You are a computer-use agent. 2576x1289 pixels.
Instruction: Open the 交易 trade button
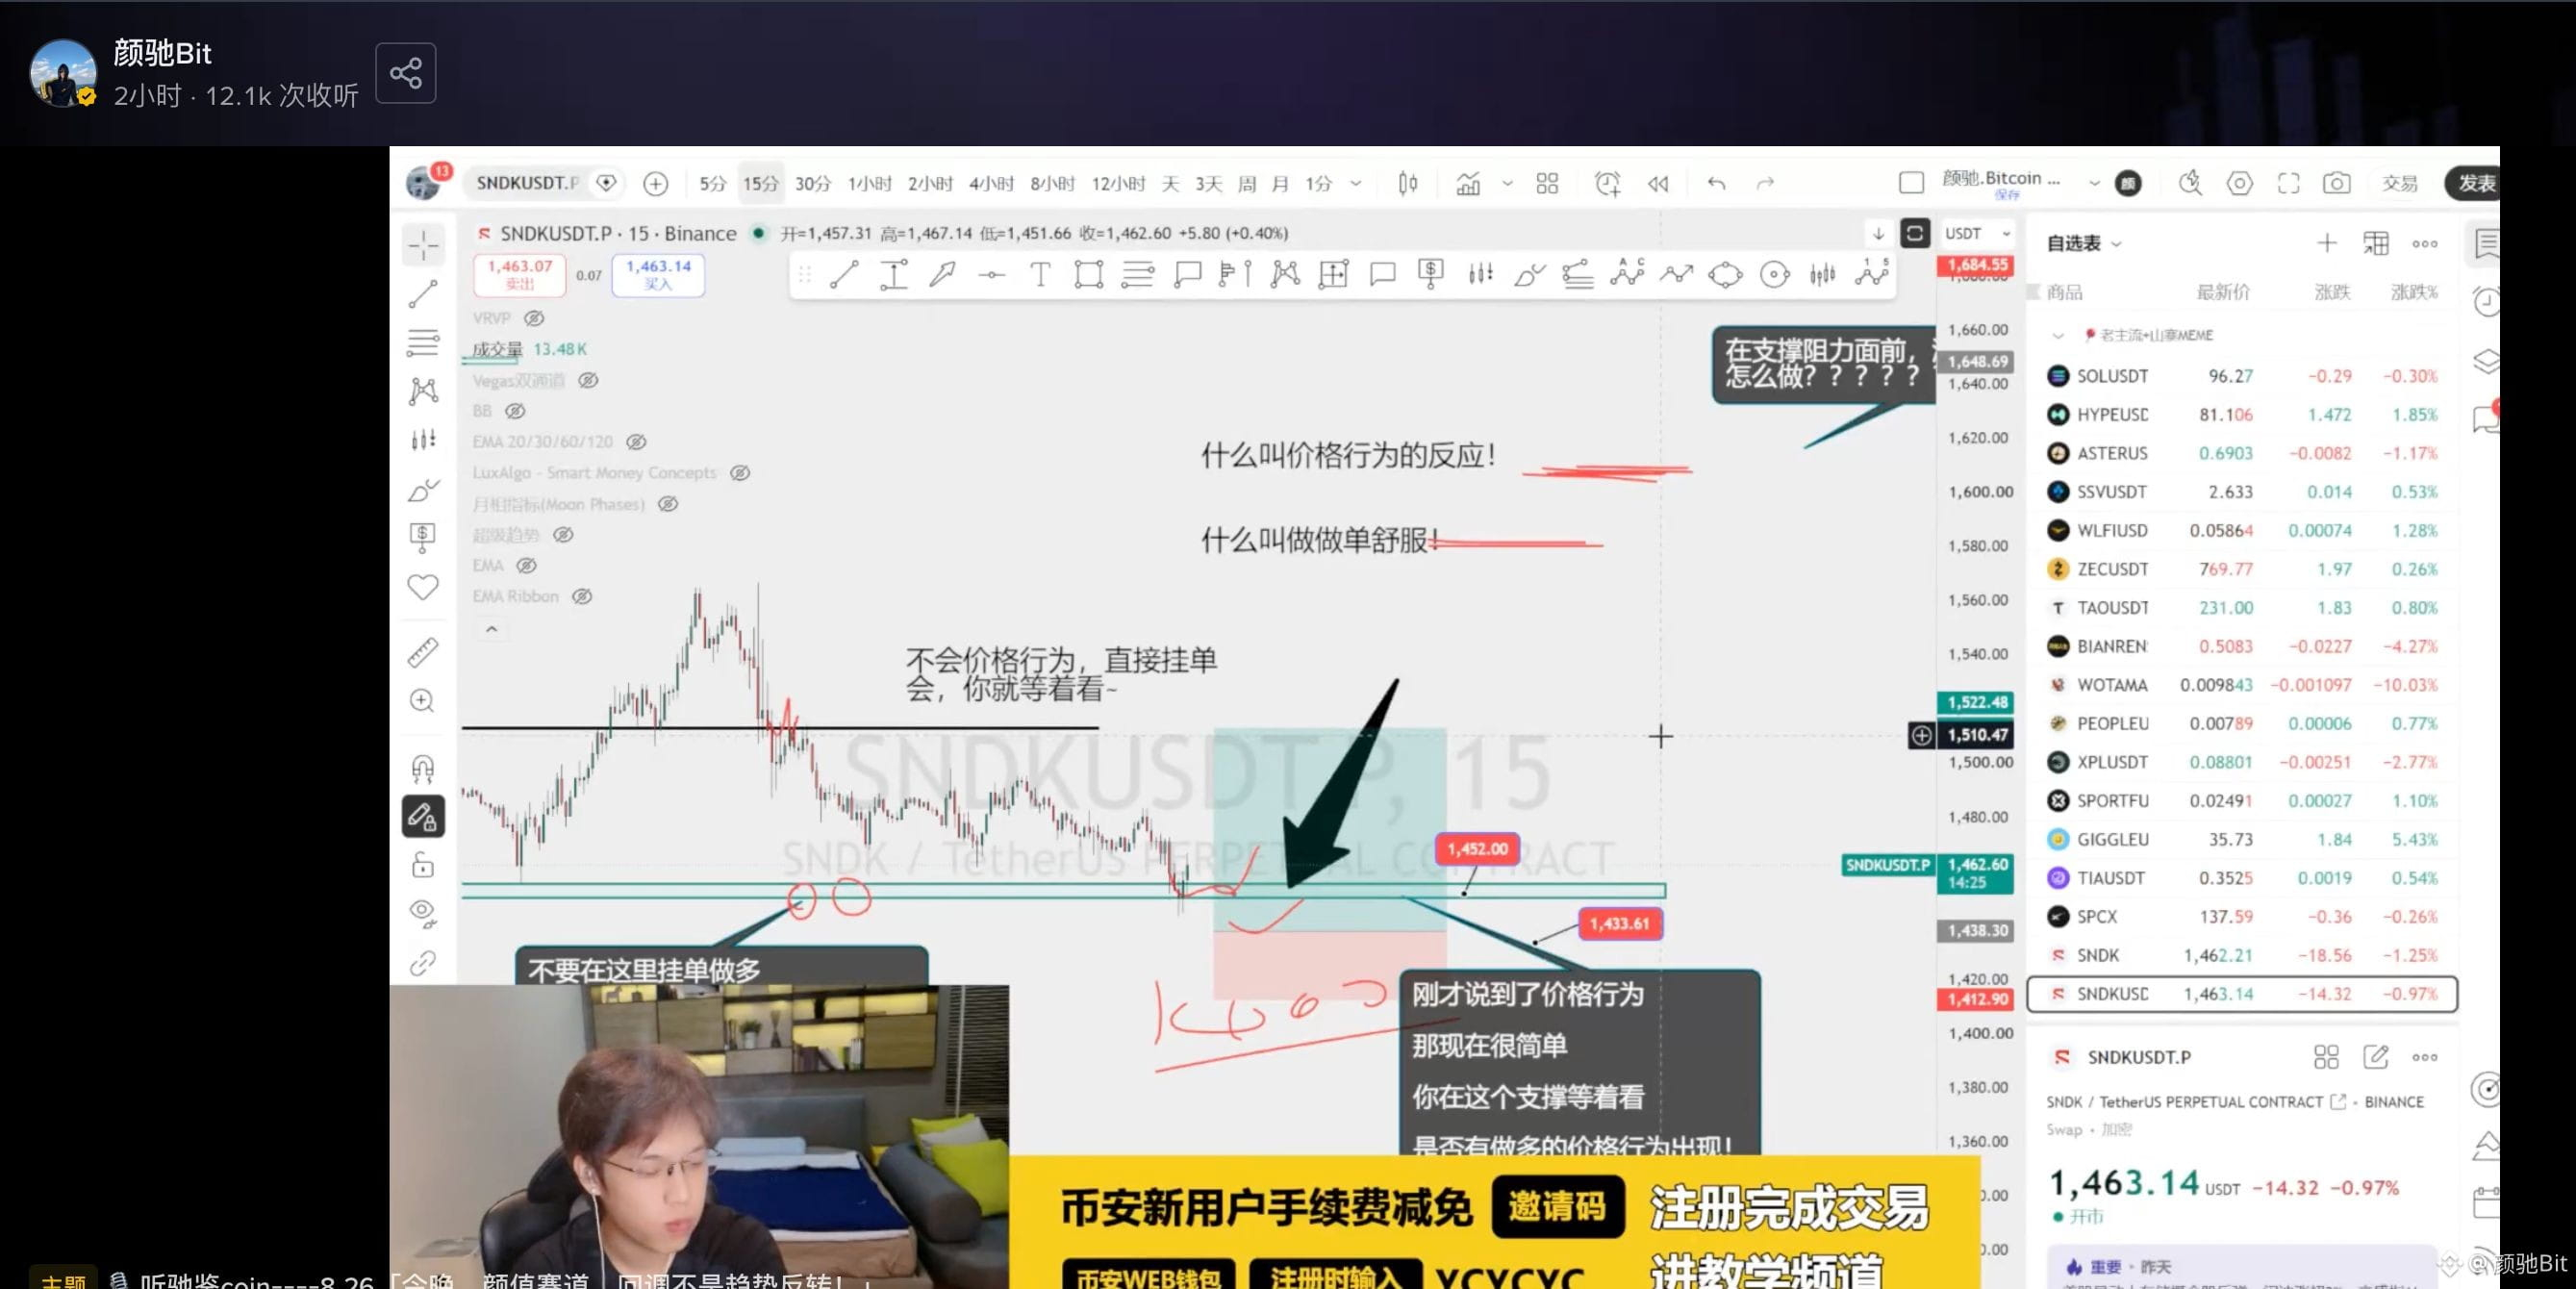pos(2400,183)
